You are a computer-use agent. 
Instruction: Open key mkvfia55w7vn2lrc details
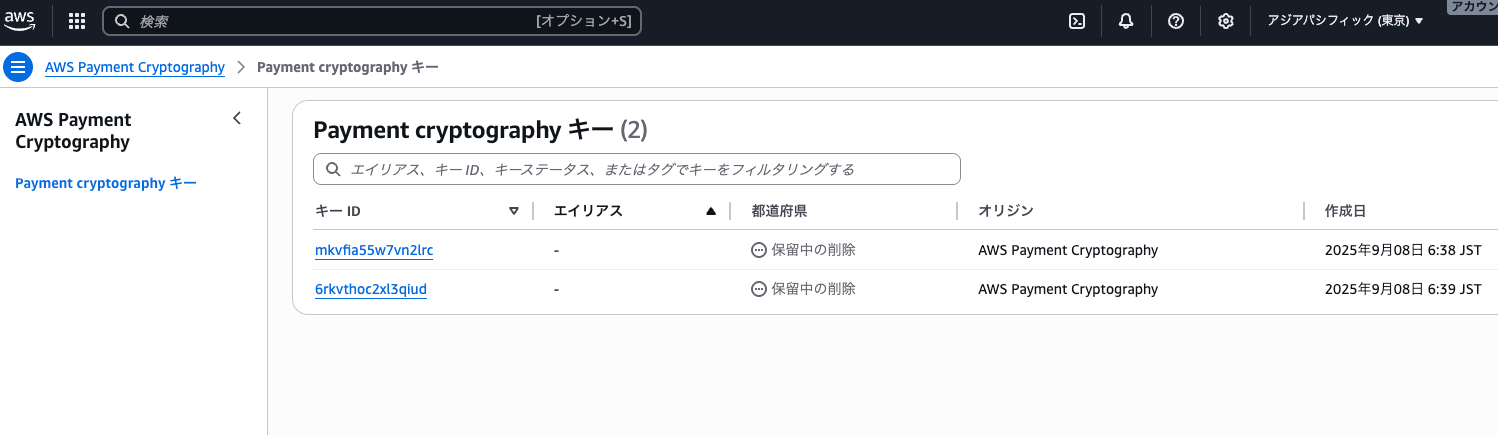pos(374,250)
